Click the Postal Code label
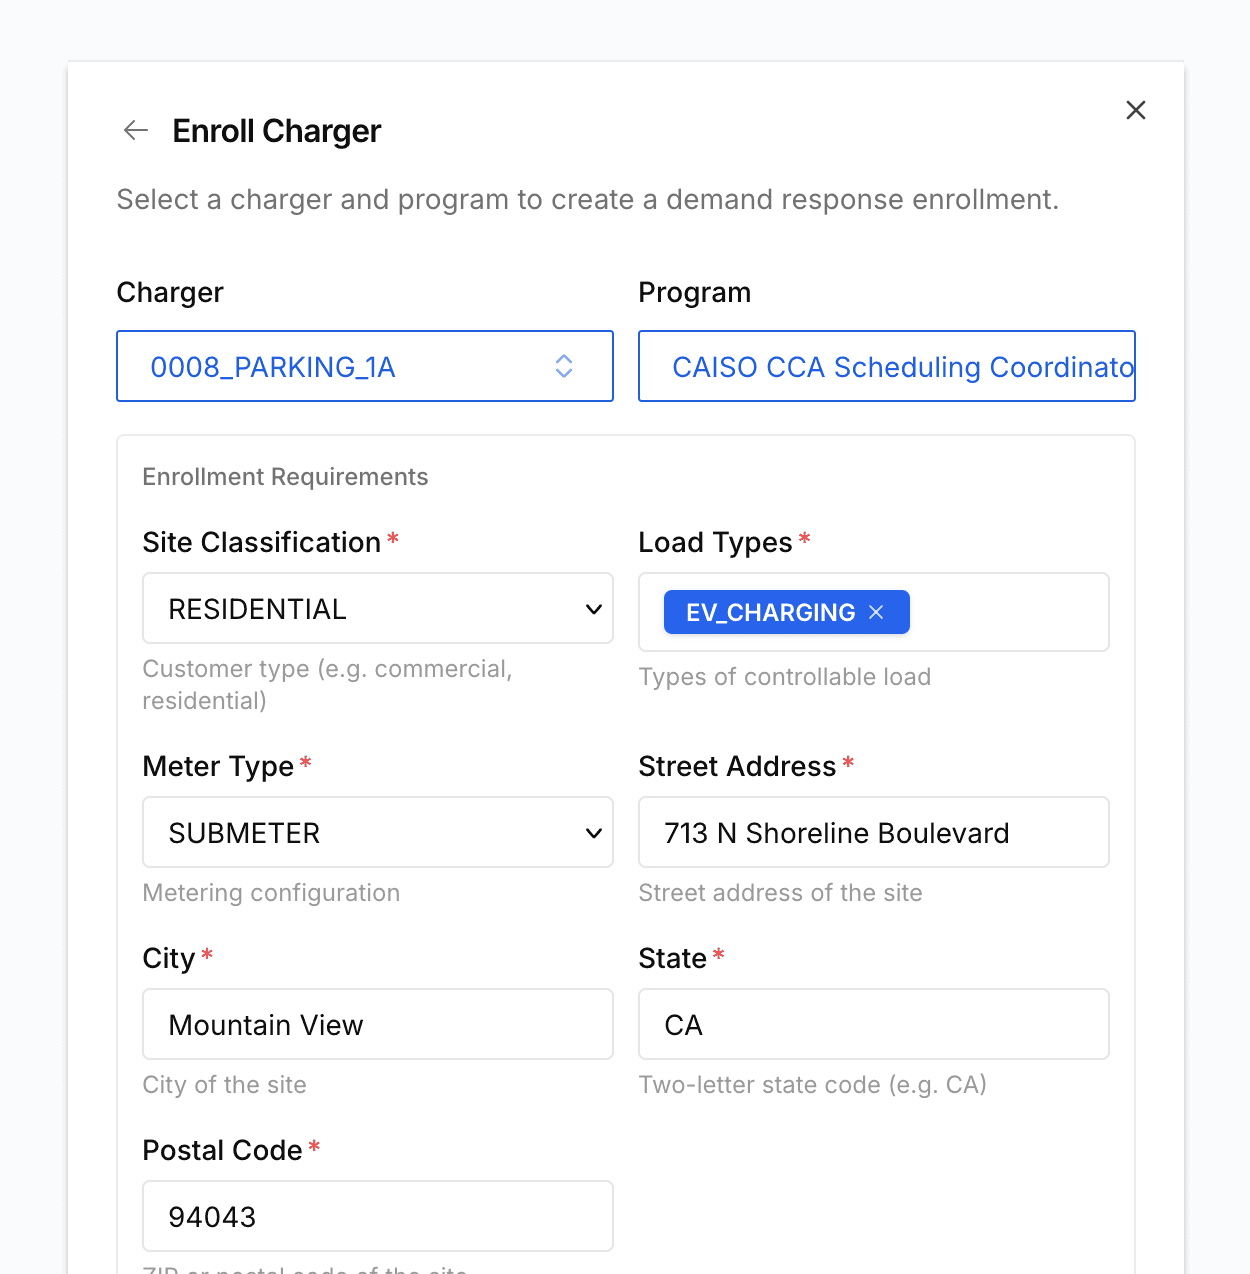The width and height of the screenshot is (1250, 1274). click(x=222, y=1150)
